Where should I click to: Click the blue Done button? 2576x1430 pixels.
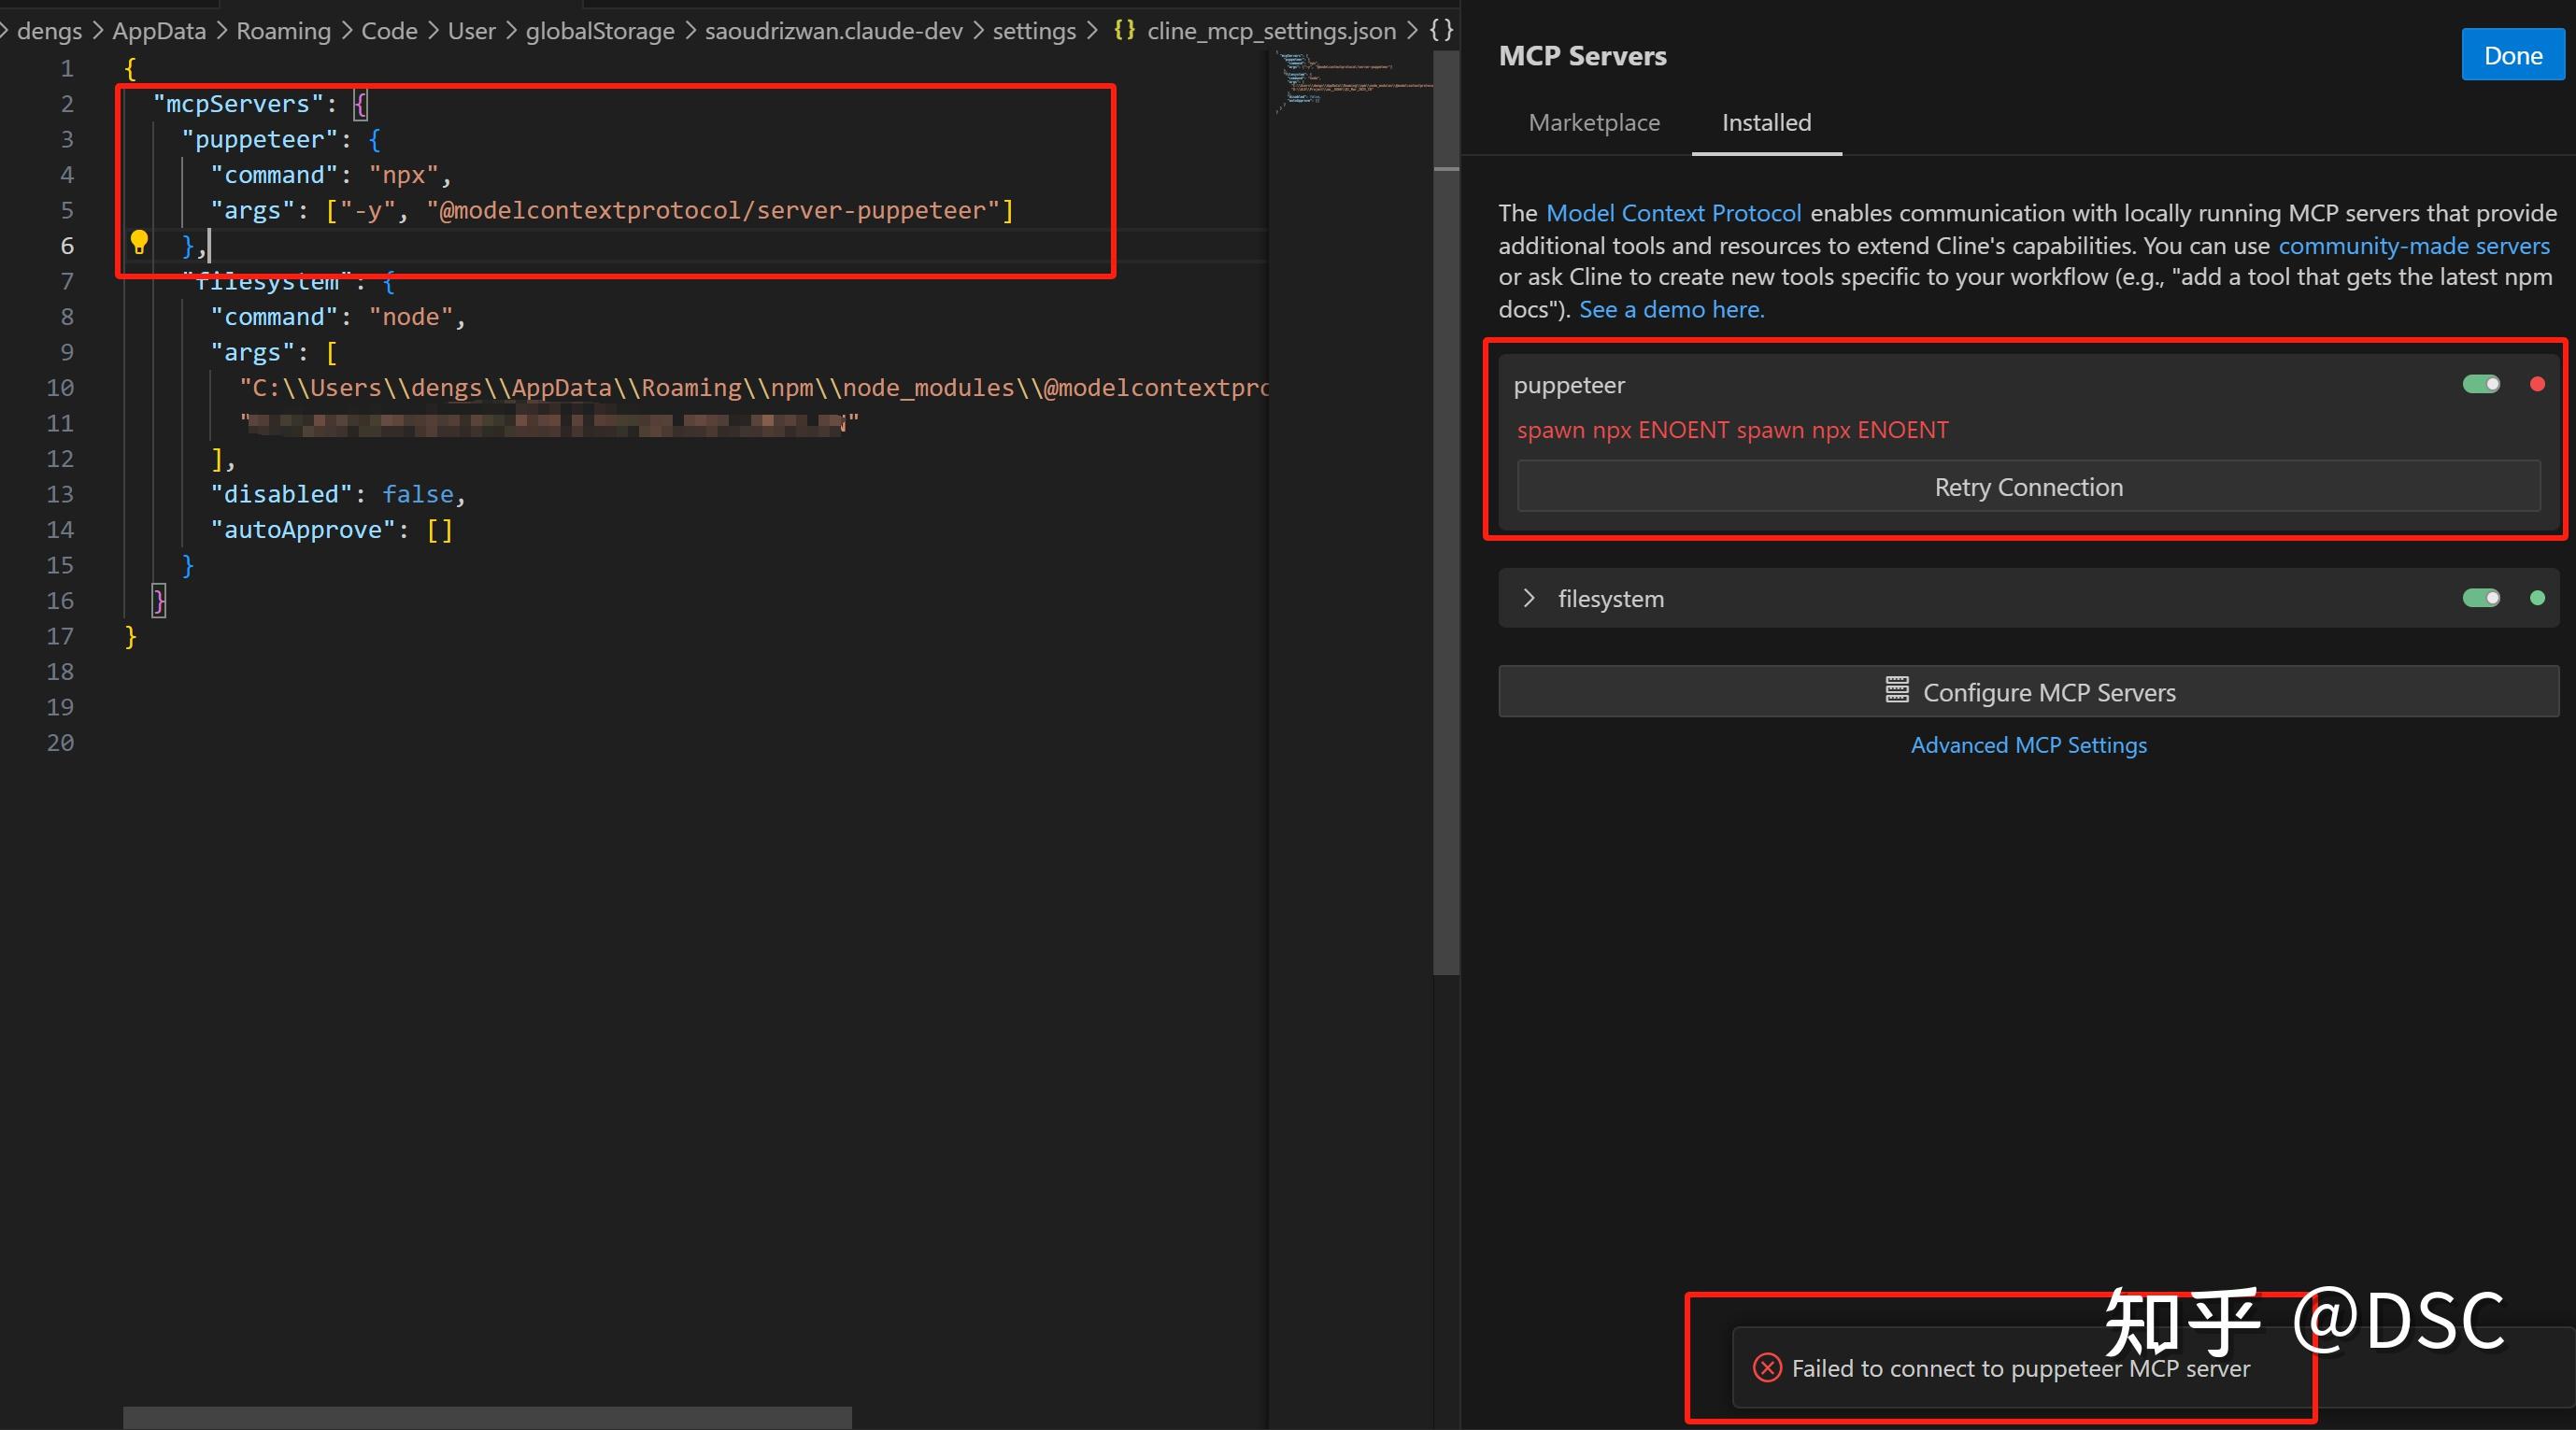click(x=2512, y=56)
